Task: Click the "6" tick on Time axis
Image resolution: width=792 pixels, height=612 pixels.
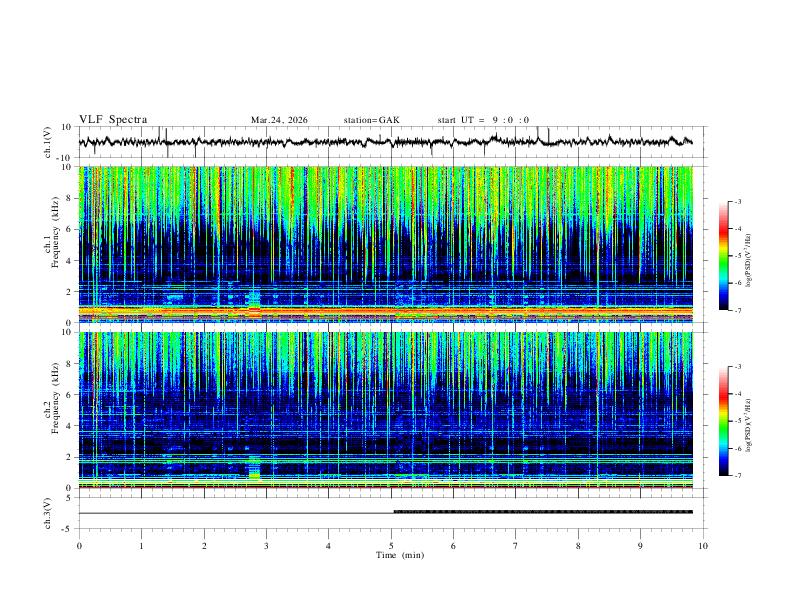Action: point(454,546)
